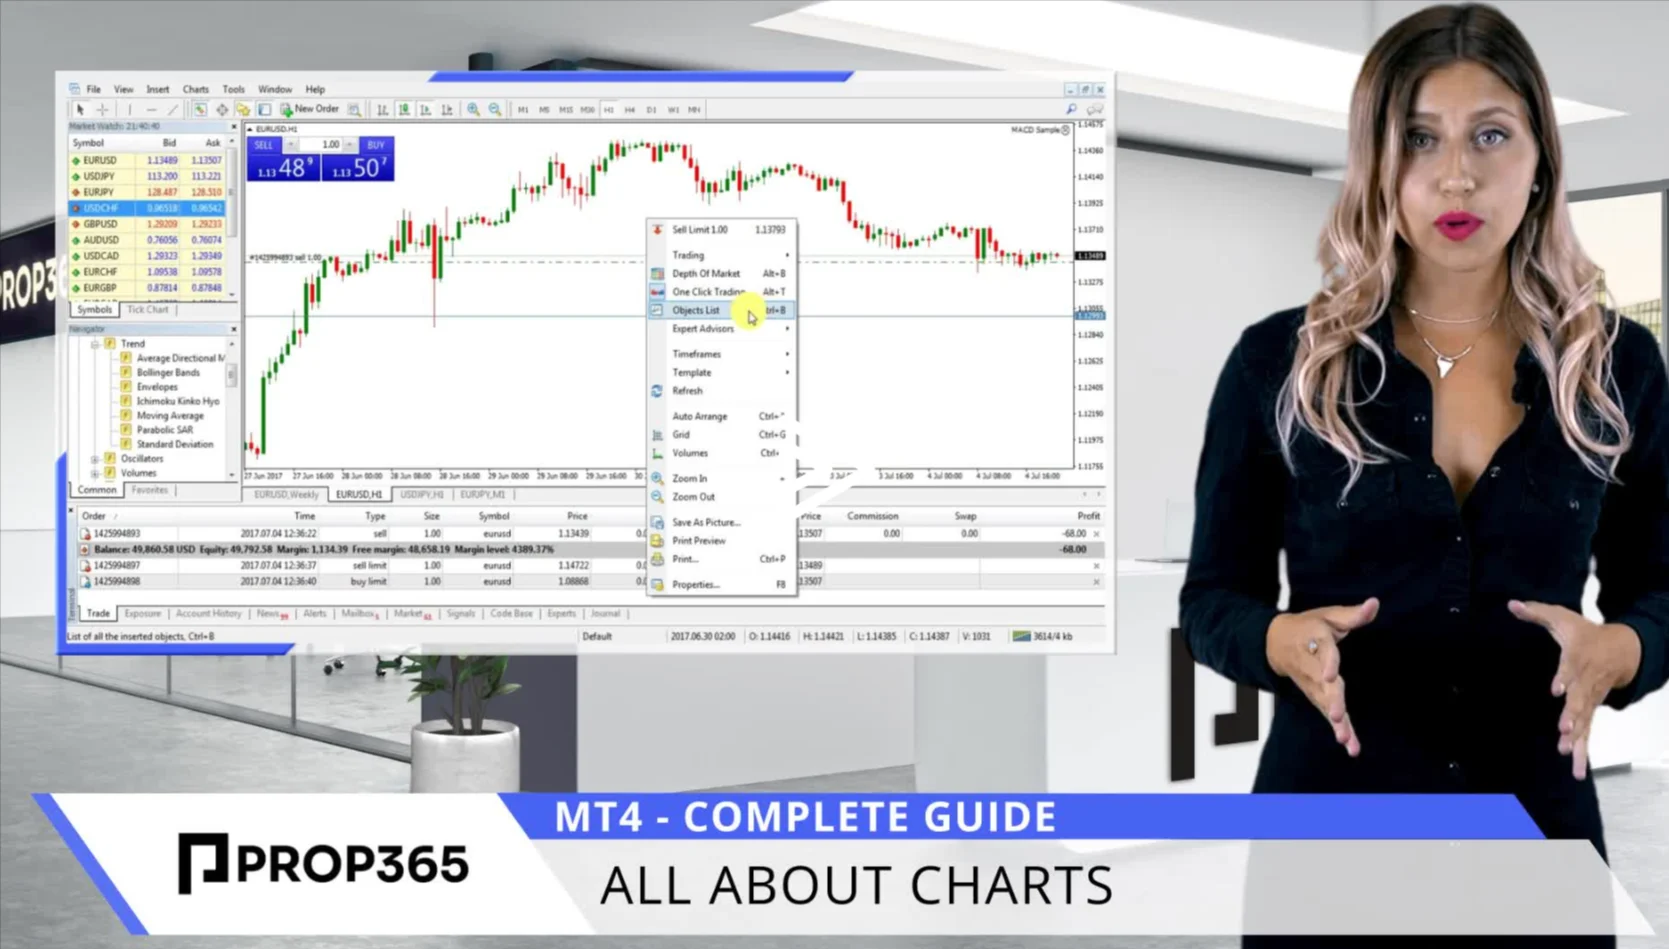The image size is (1669, 949).
Task: Set timeframe to MN in toolbar
Action: click(x=694, y=110)
